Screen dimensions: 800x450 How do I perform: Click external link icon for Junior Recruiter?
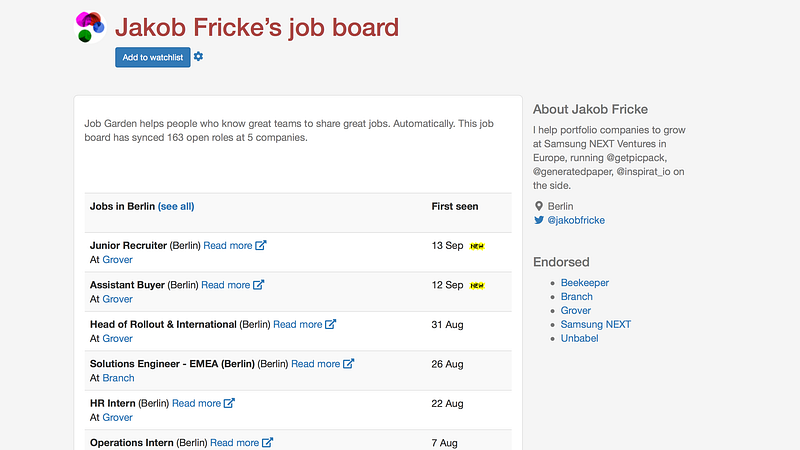click(261, 245)
